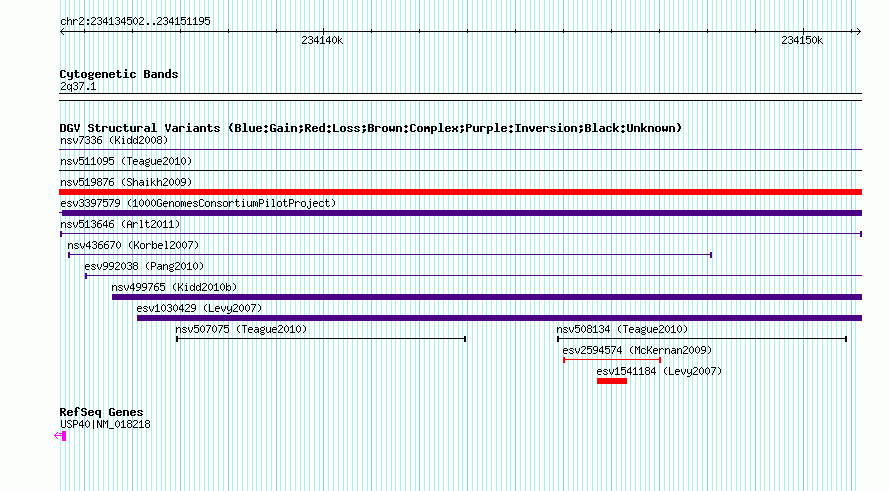This screenshot has width=890, height=491.
Task: Click the nsv508134 black variant line
Action: [702, 339]
